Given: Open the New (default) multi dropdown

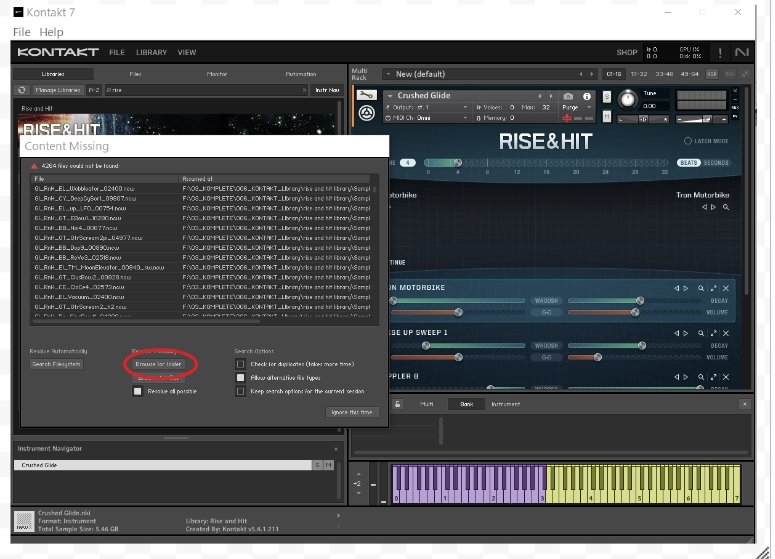Looking at the screenshot, I should [x=388, y=74].
